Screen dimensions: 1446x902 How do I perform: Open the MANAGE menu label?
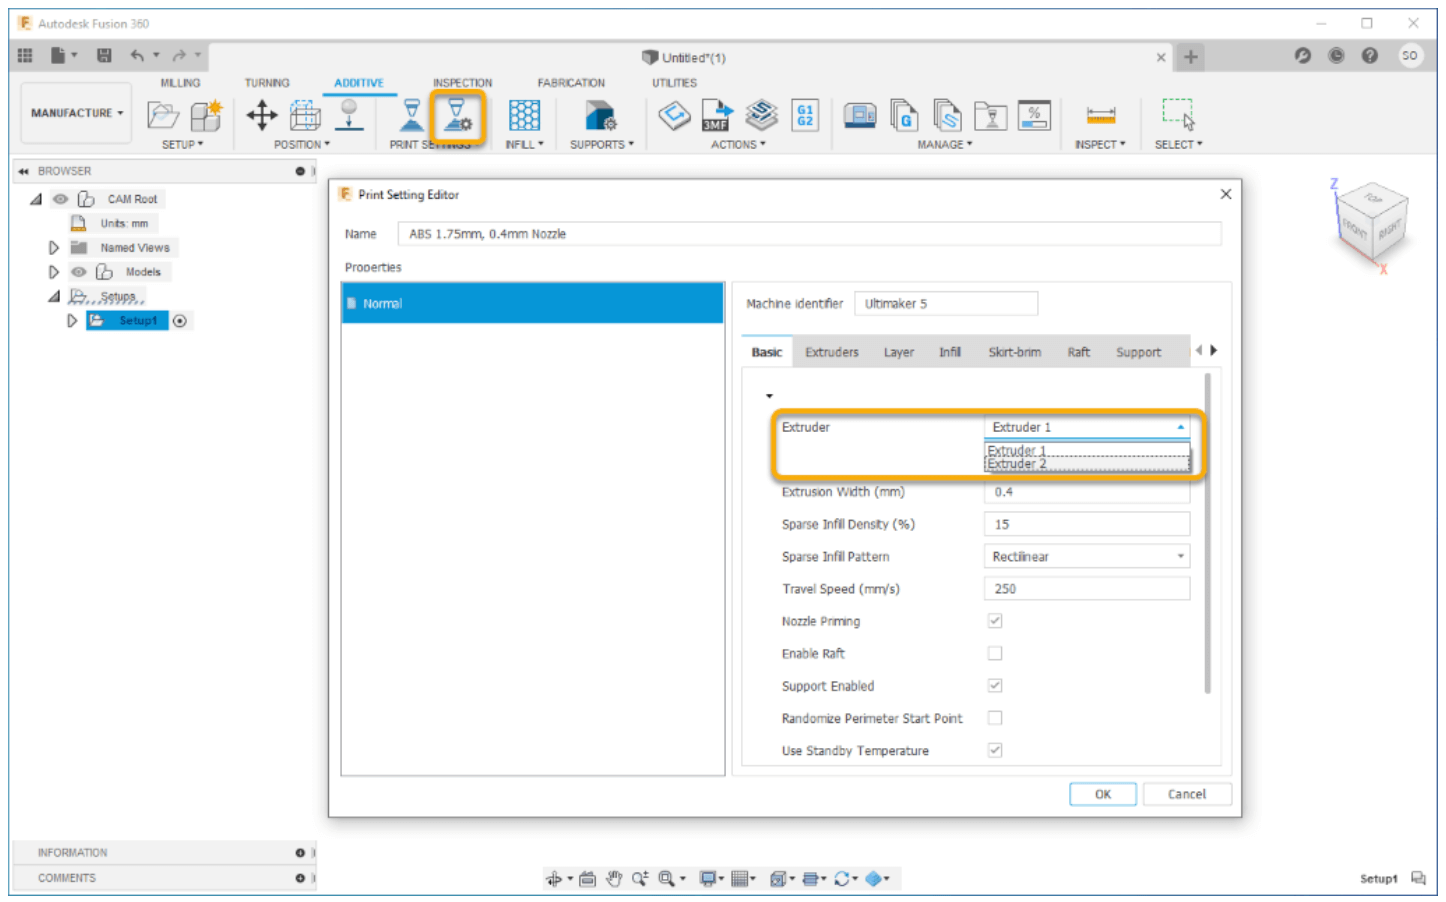(944, 145)
